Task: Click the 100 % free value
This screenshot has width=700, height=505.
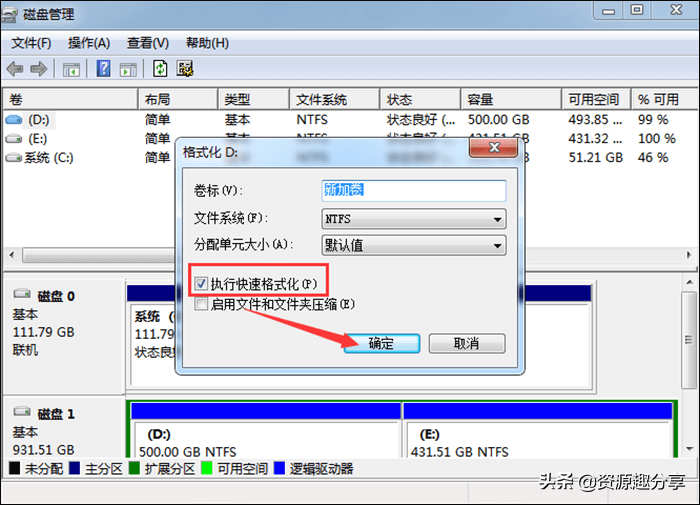Action: pyautogui.click(x=656, y=139)
